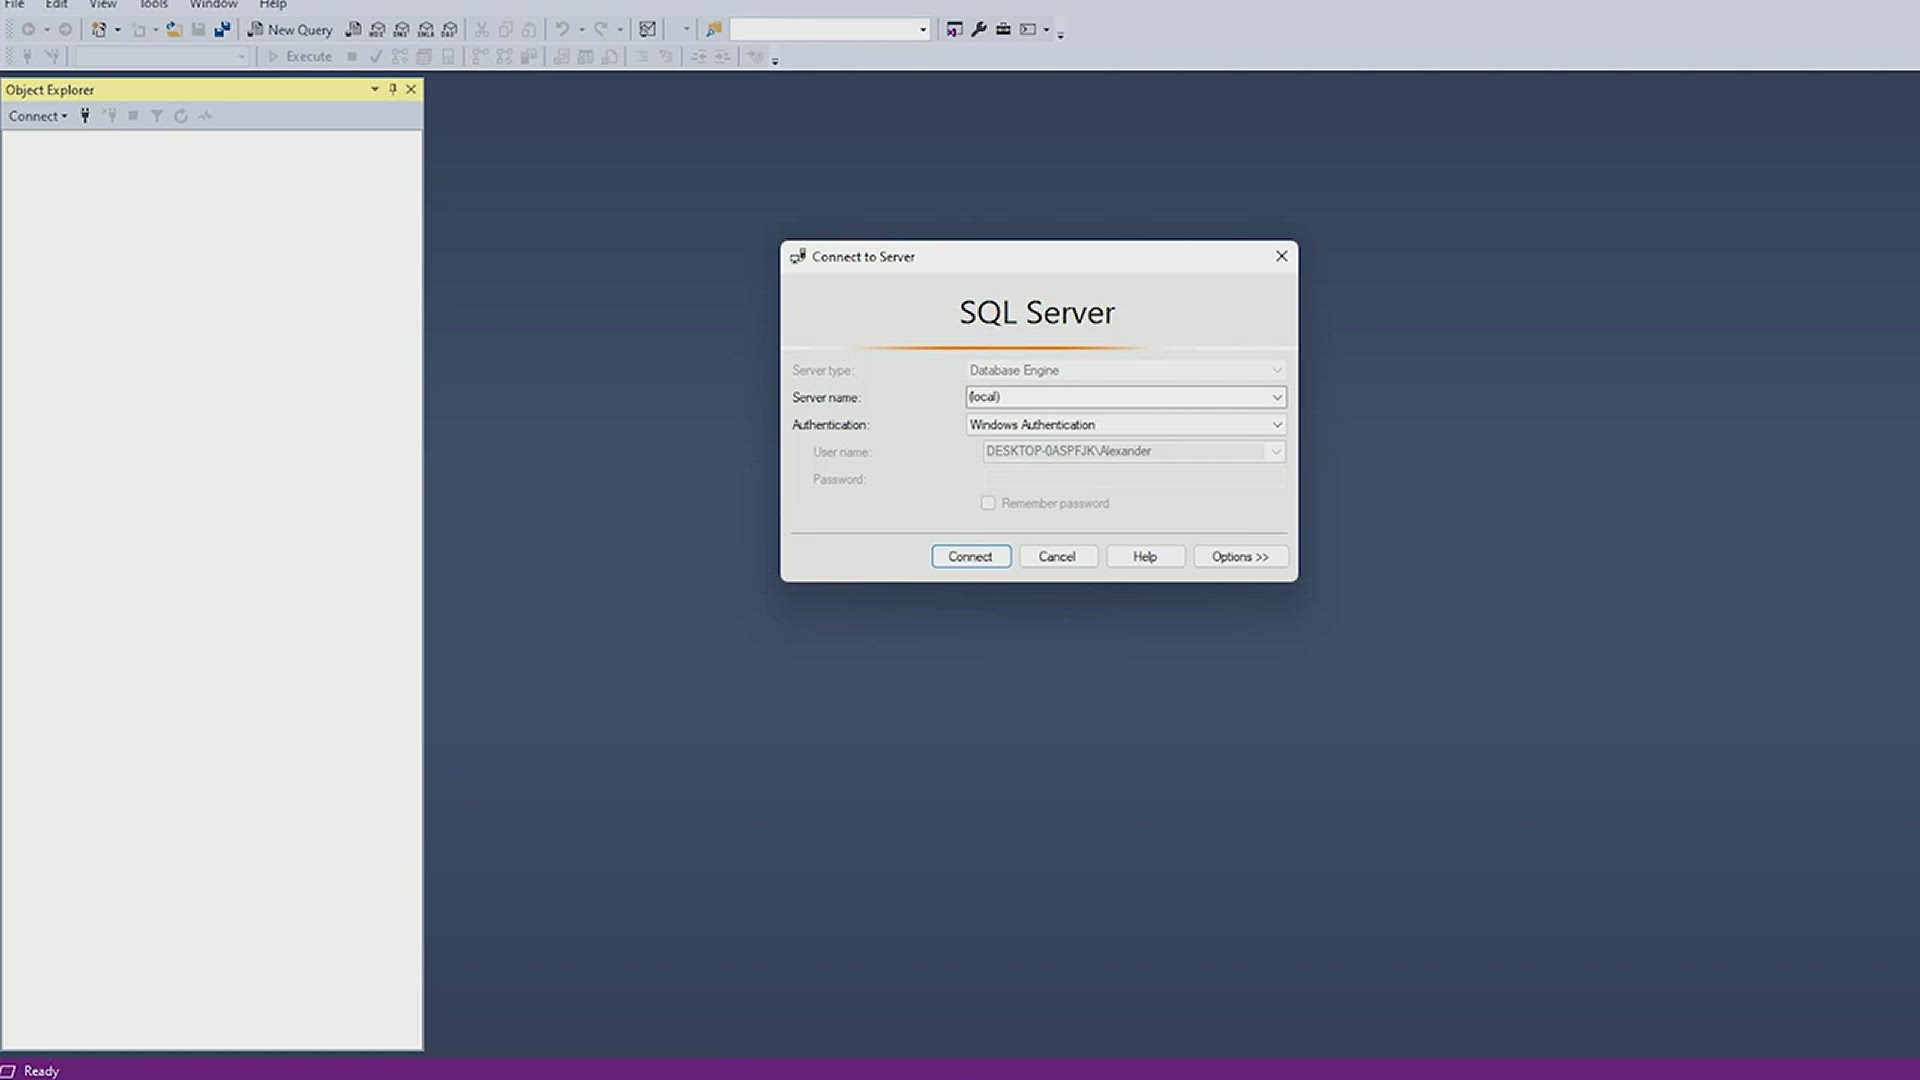Open the toolbar search combo box dropdown
The width and height of the screenshot is (1920, 1080).
tap(923, 30)
